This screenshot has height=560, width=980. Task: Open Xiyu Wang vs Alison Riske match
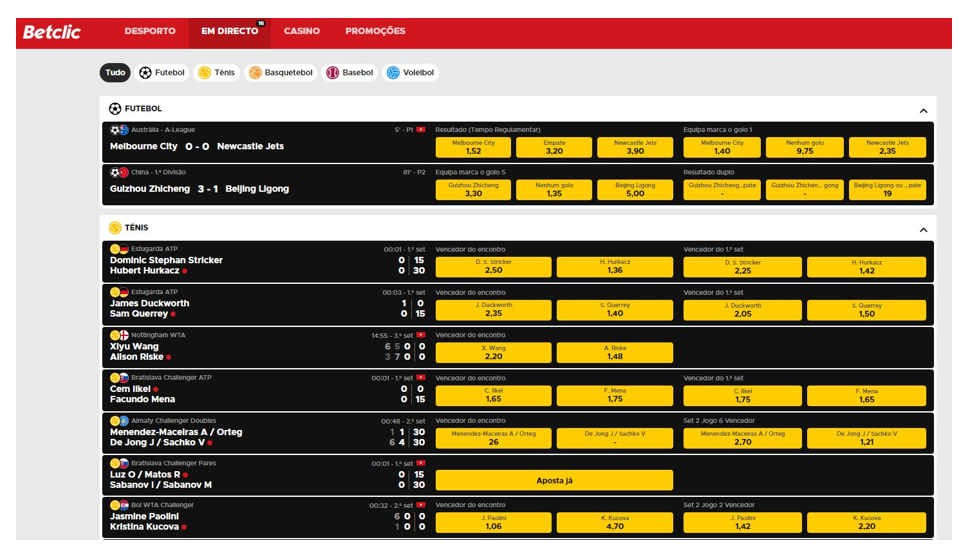140,352
